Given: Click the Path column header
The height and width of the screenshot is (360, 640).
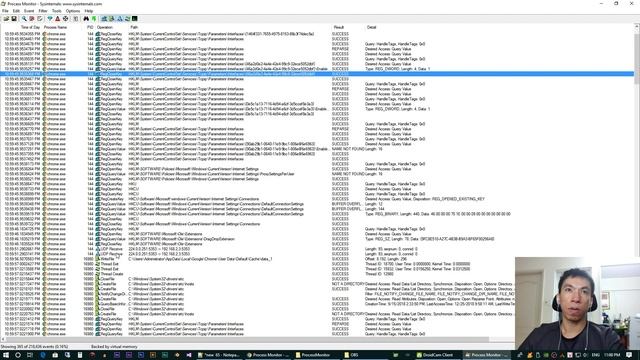Looking at the screenshot, I should 134,27.
